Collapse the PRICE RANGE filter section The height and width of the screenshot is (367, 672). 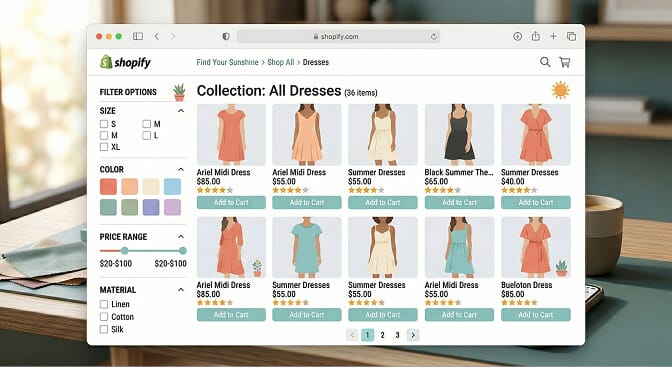(181, 237)
